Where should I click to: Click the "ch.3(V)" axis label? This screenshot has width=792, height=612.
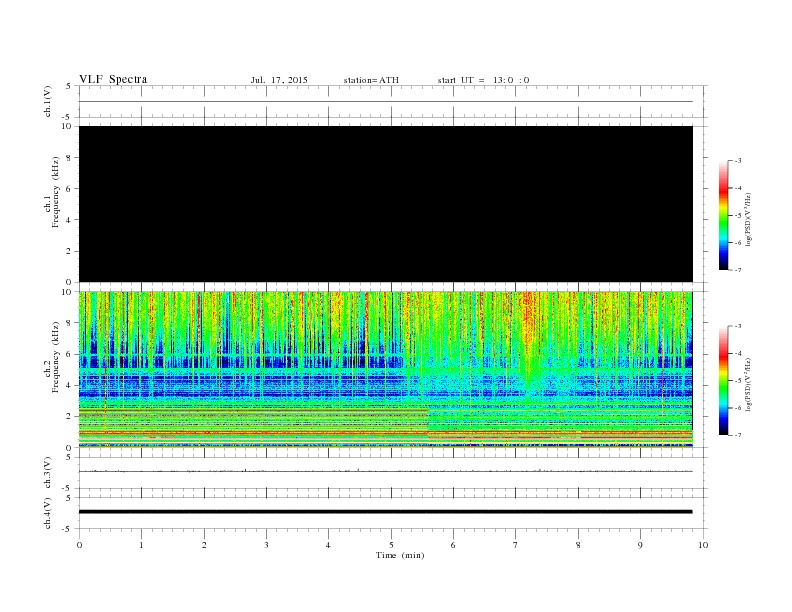pos(48,473)
